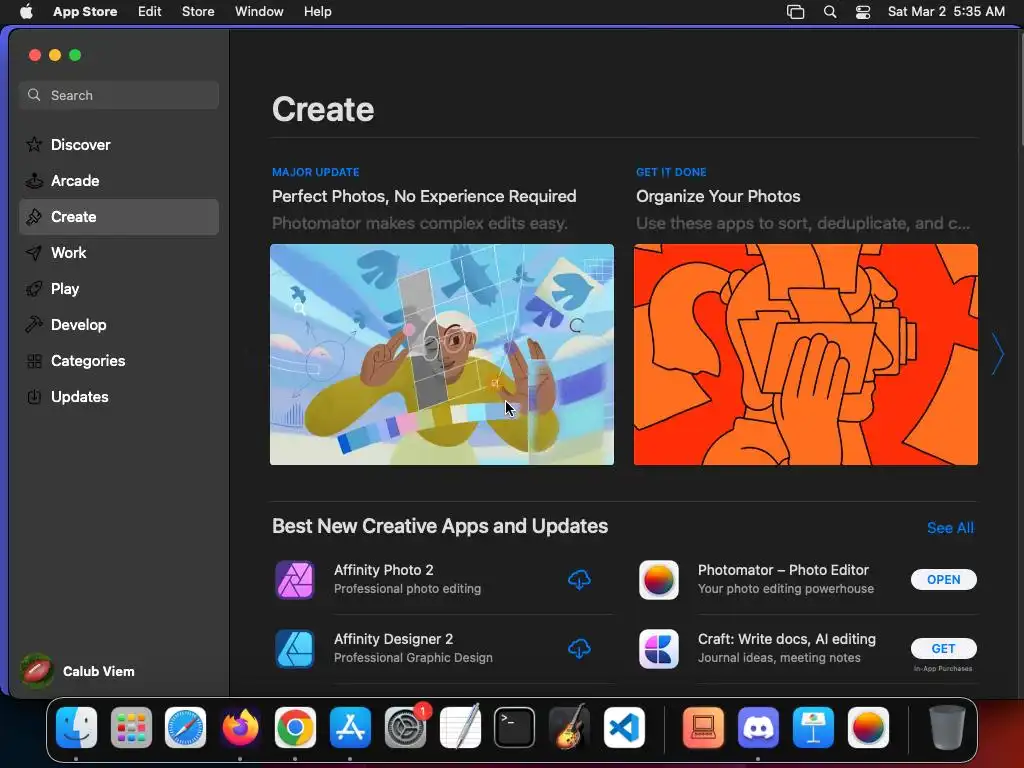Screen dimensions: 1024x768
Task: Show the Updates section
Action: [x=119, y=396]
